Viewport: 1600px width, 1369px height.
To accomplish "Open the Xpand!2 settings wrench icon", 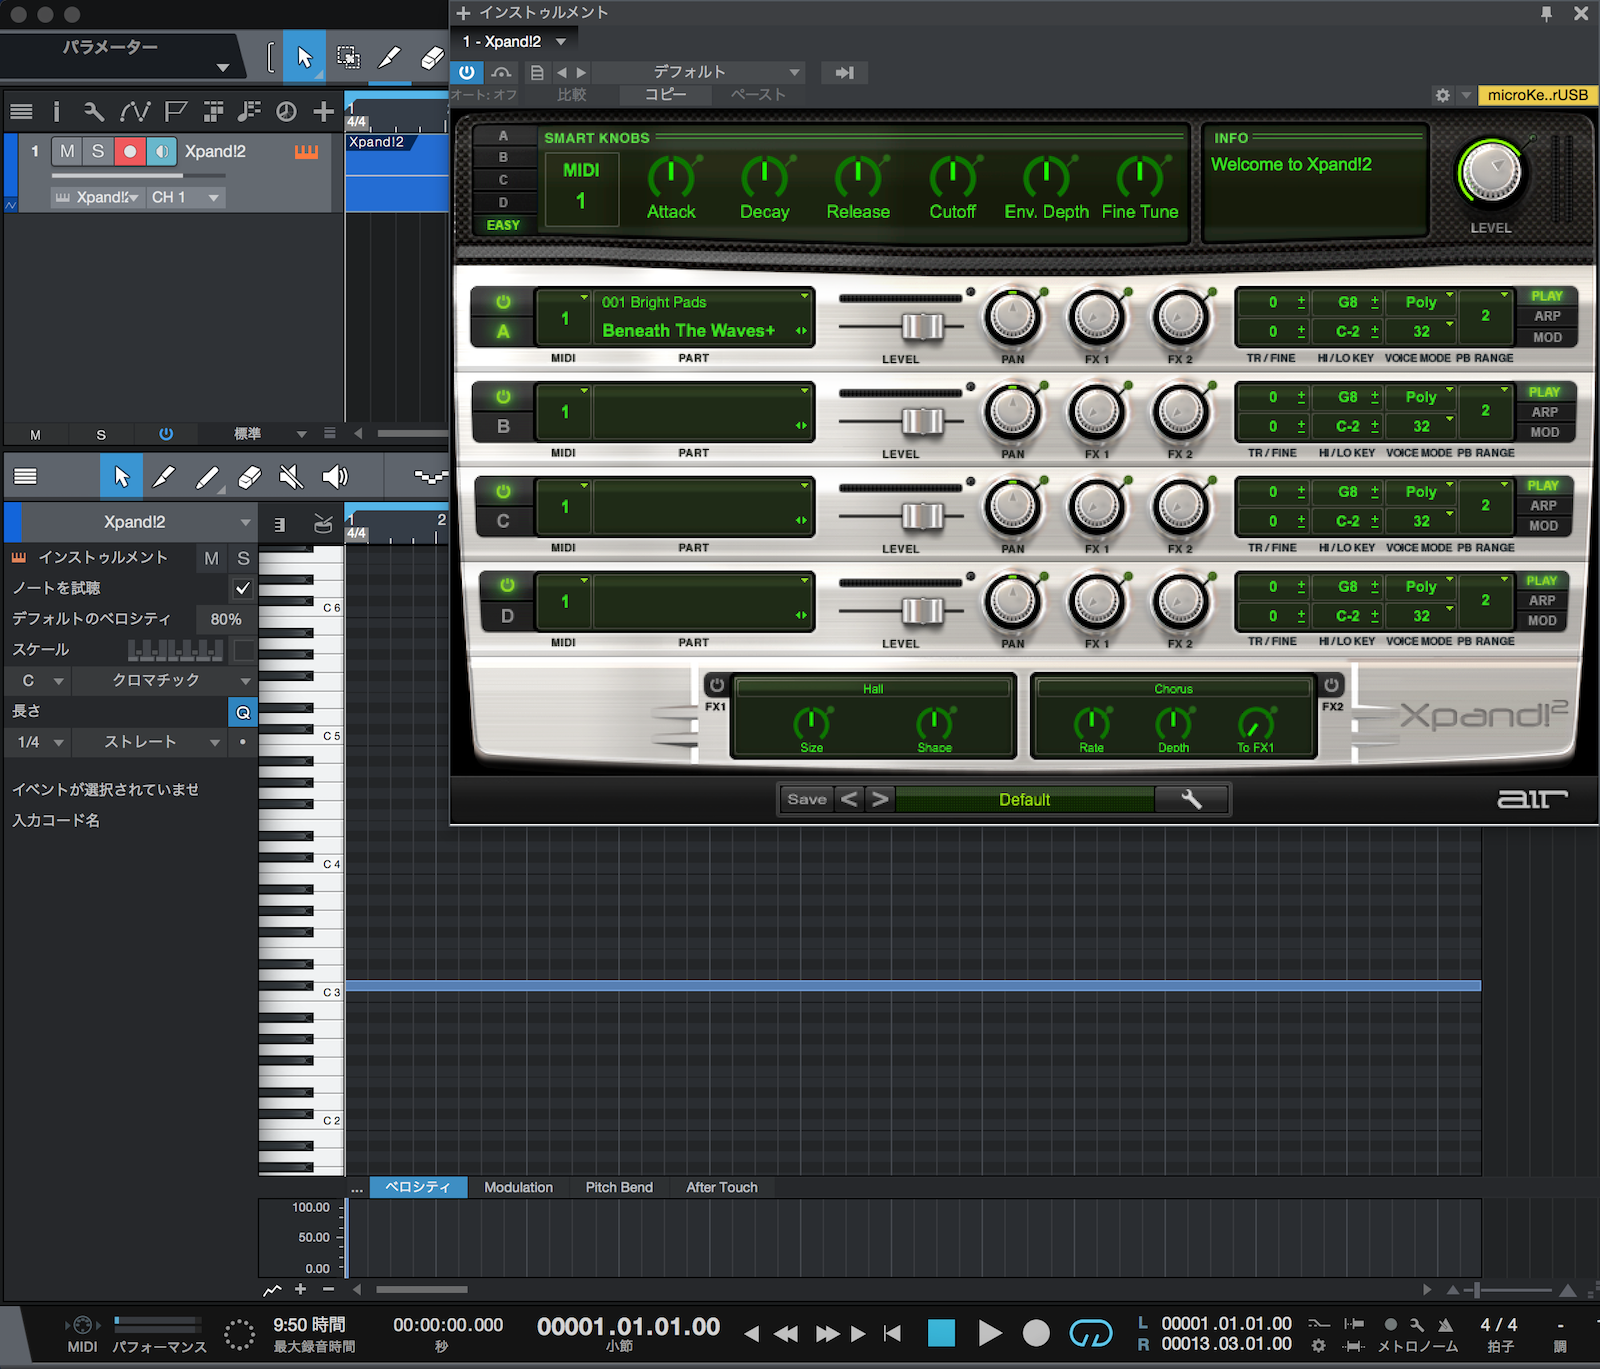I will 1191,799.
